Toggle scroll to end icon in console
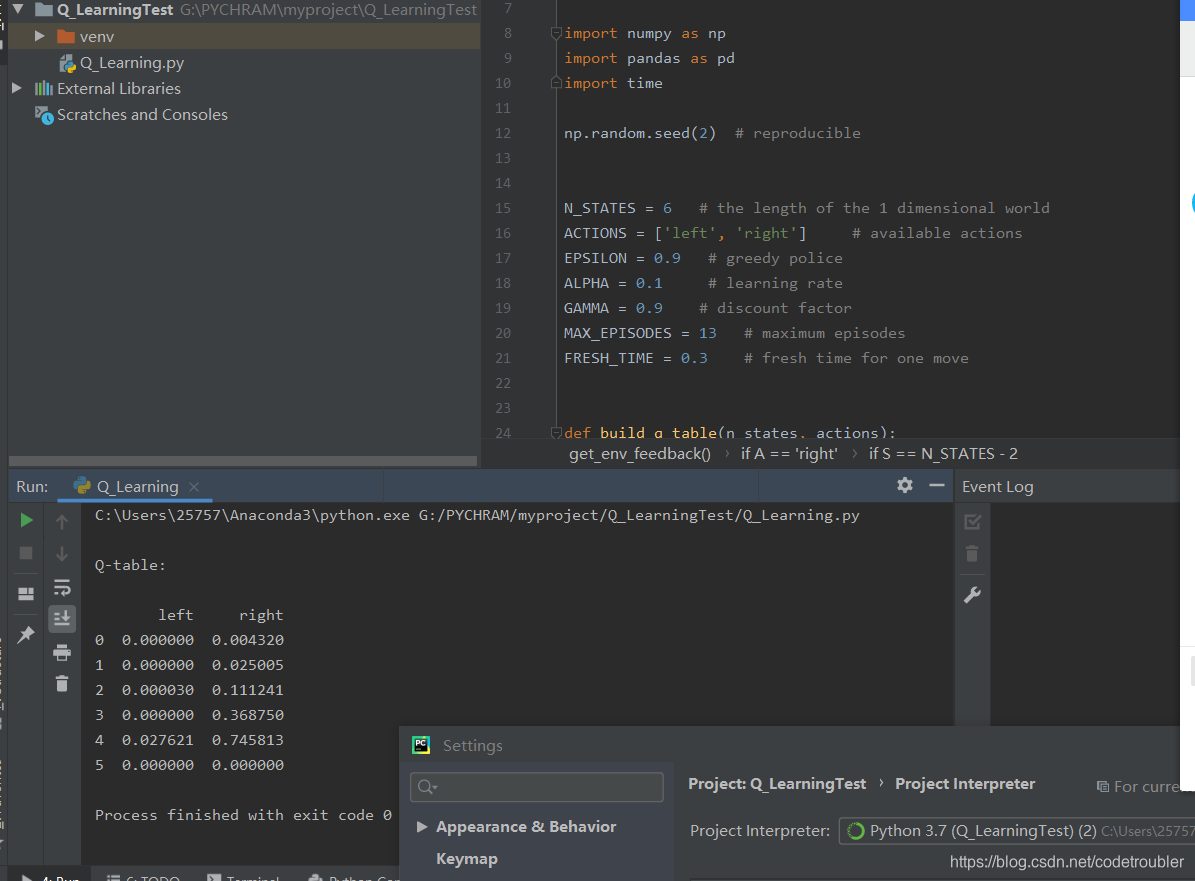Screen dimensions: 1195x881 pyautogui.click(x=62, y=618)
